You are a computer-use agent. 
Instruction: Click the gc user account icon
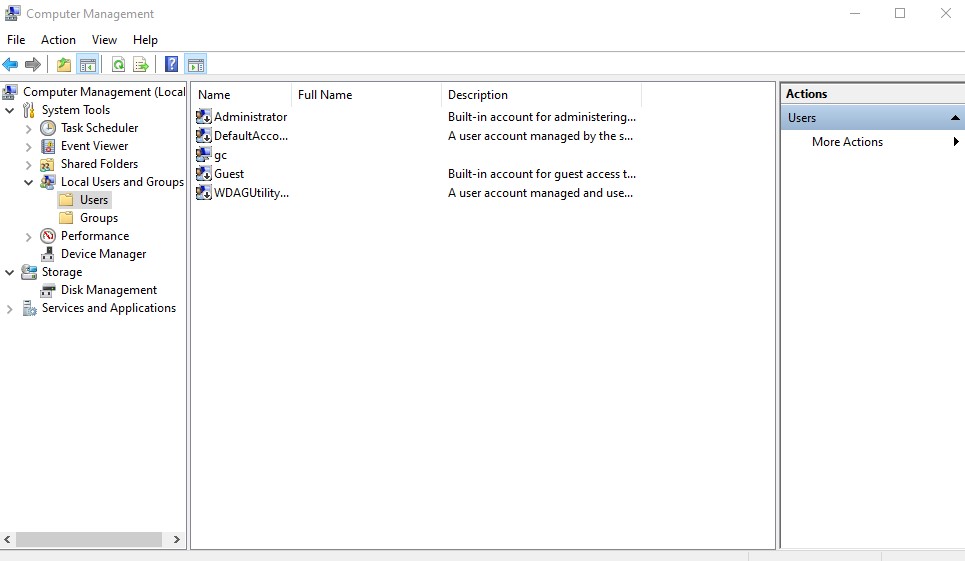(x=203, y=155)
